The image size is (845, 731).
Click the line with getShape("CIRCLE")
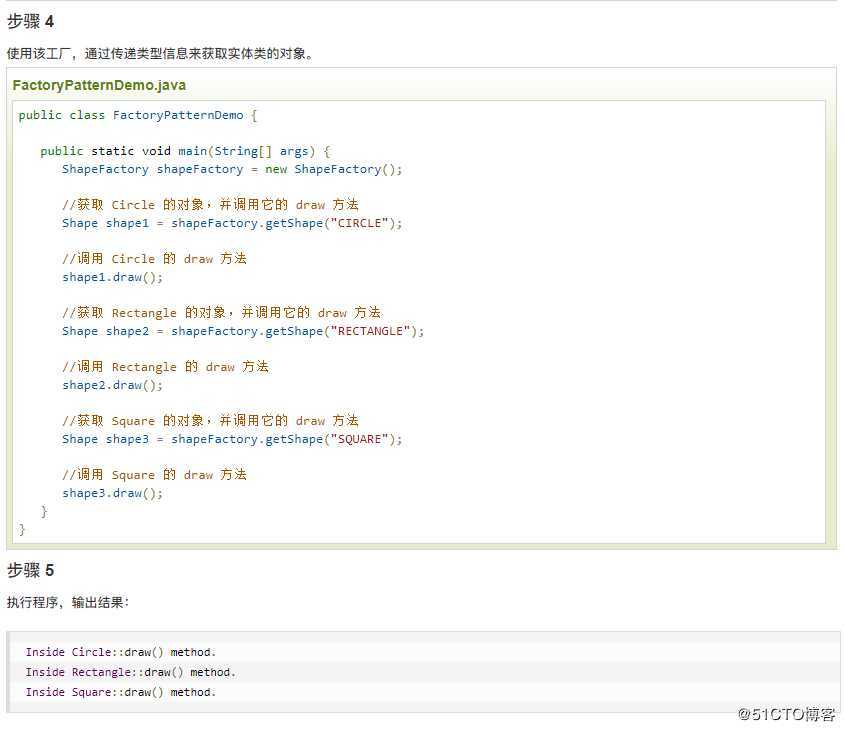232,223
